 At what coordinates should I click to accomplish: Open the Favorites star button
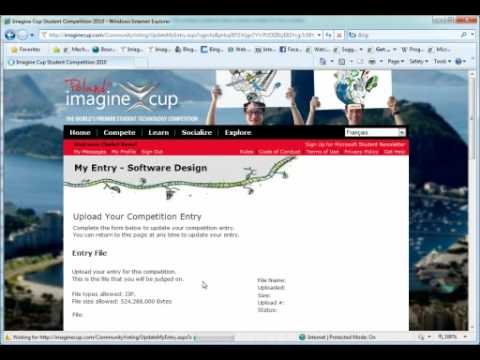(26, 50)
